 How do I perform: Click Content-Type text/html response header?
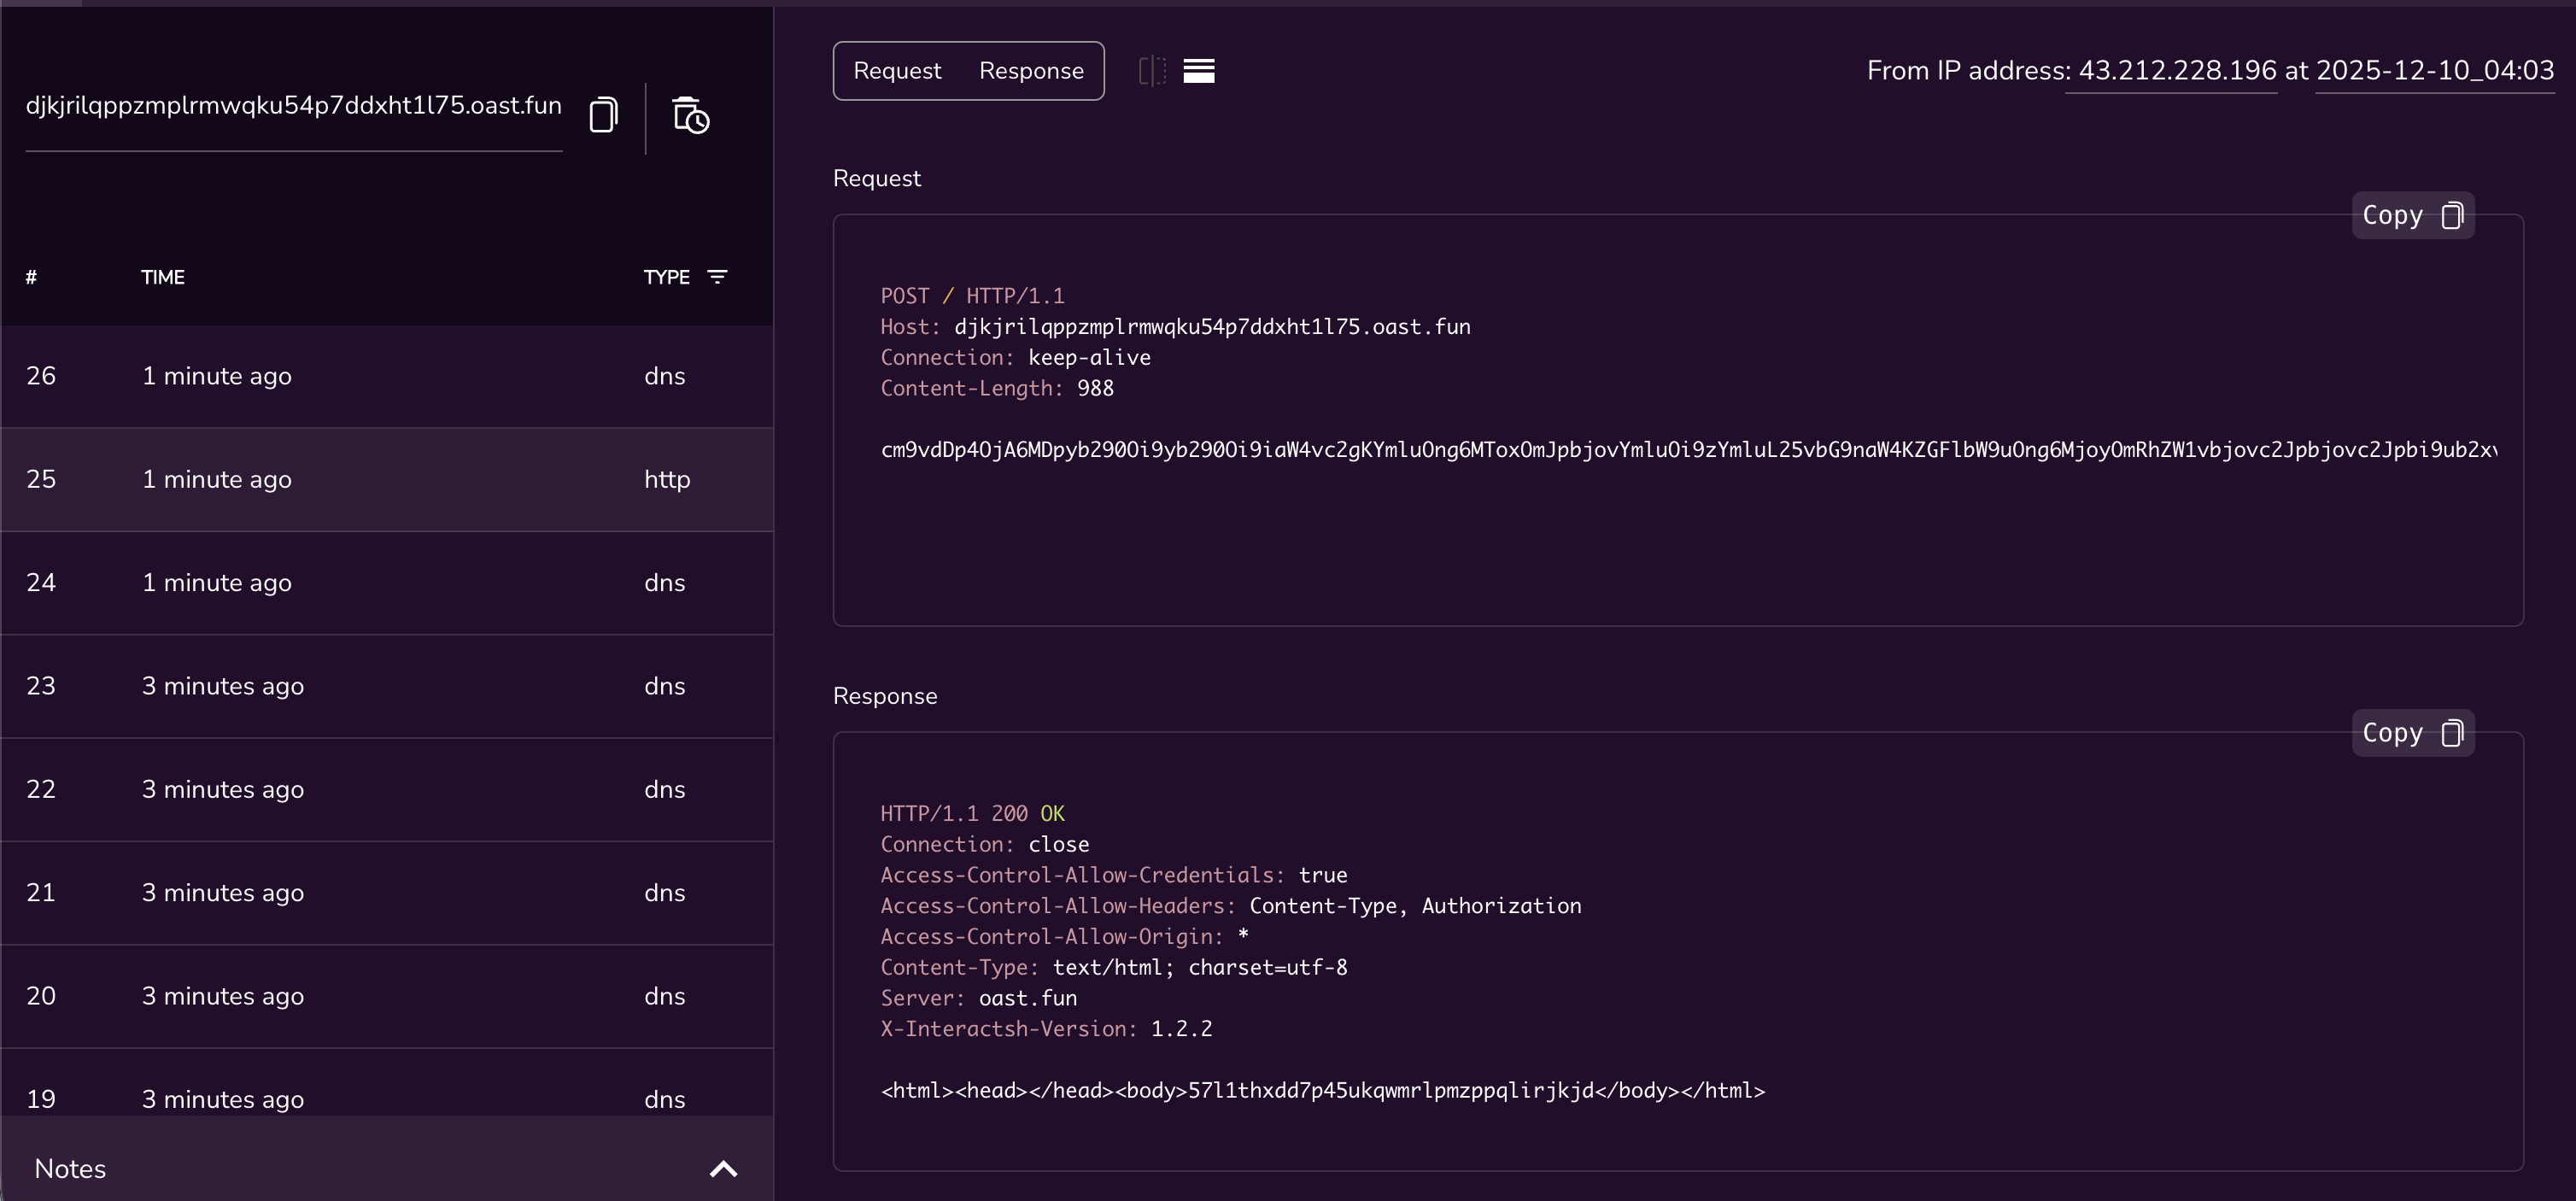click(1113, 967)
